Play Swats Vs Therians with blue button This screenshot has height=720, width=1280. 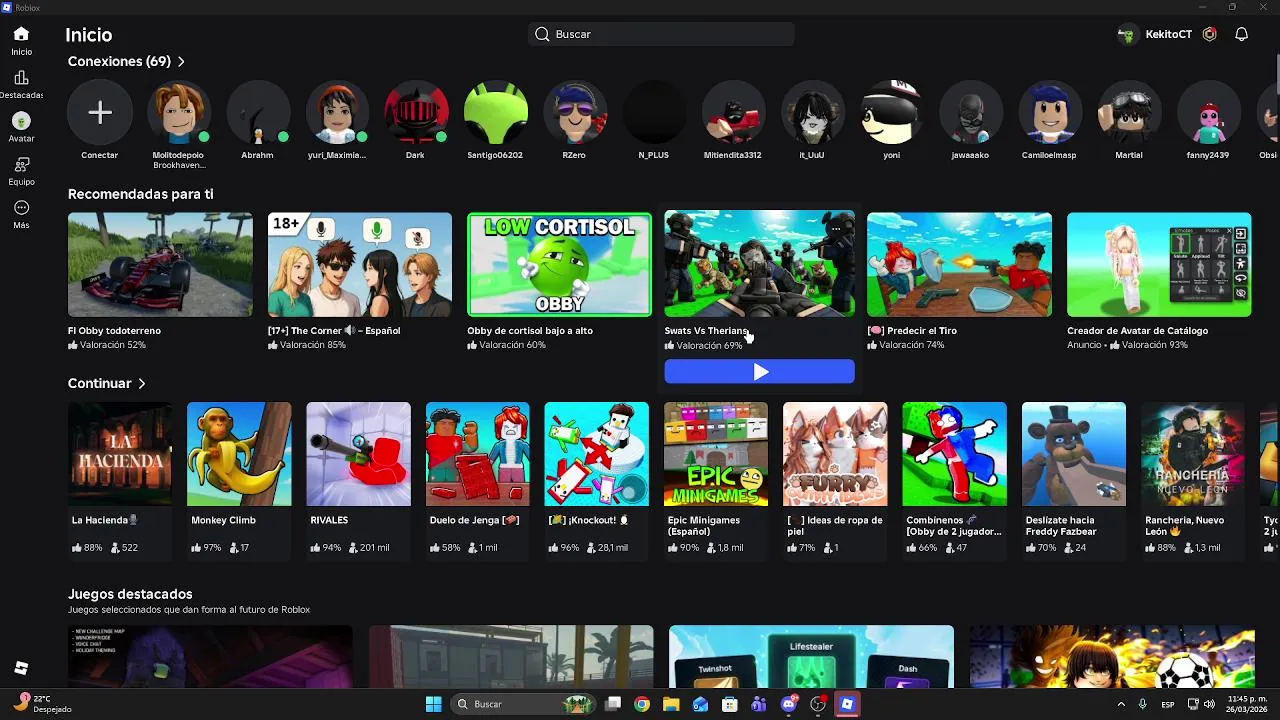pyautogui.click(x=759, y=372)
